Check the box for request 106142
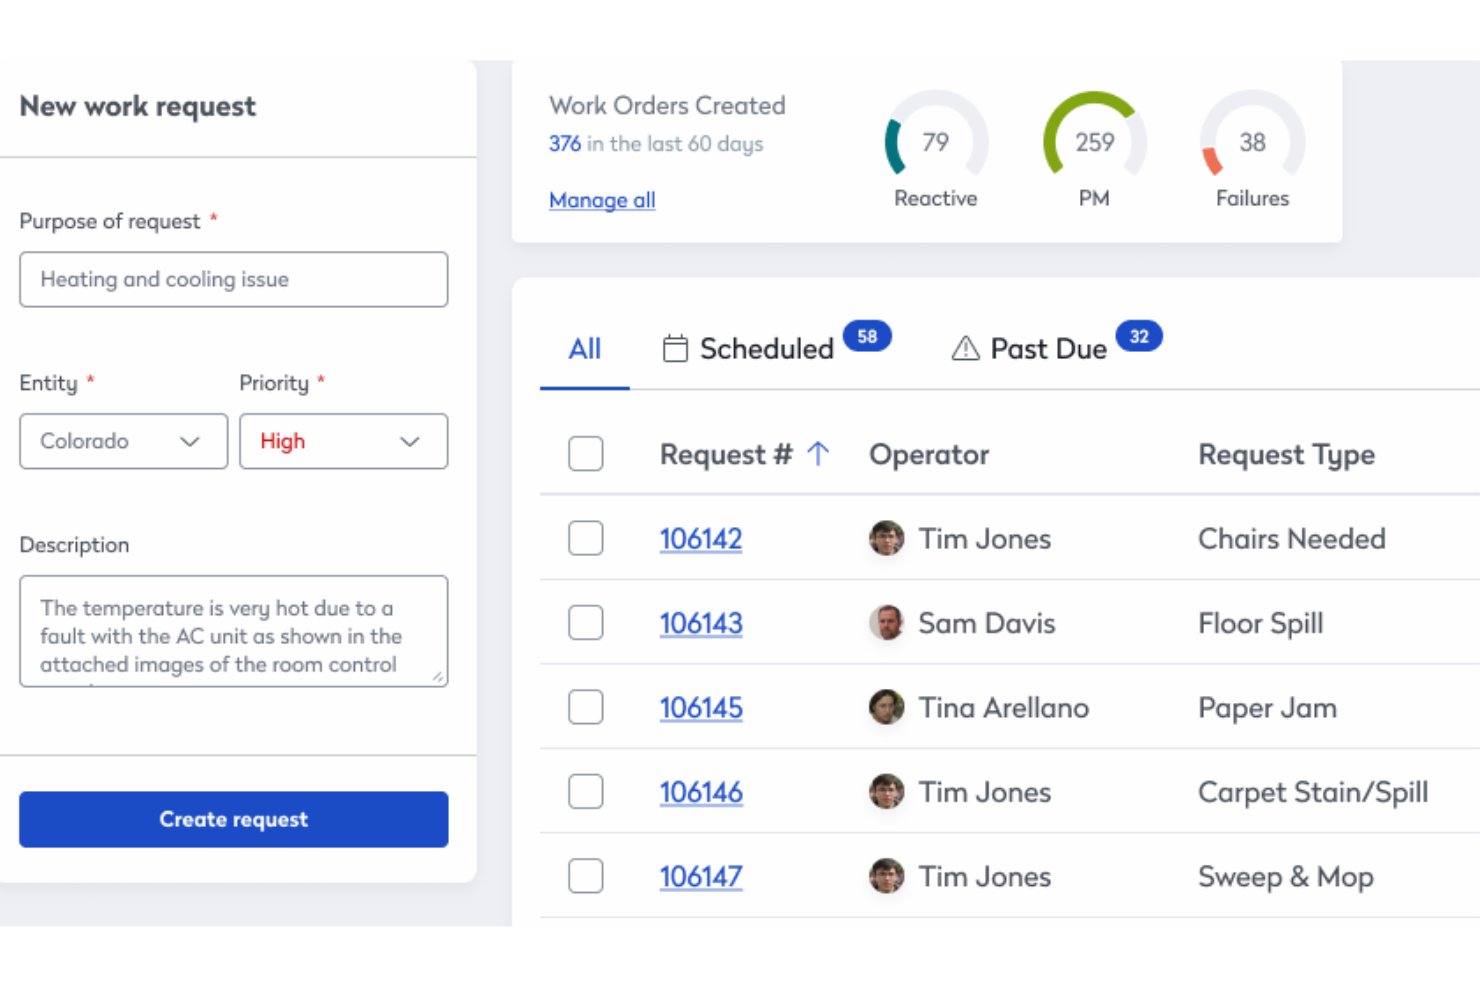Image resolution: width=1480 pixels, height=987 pixels. click(585, 538)
